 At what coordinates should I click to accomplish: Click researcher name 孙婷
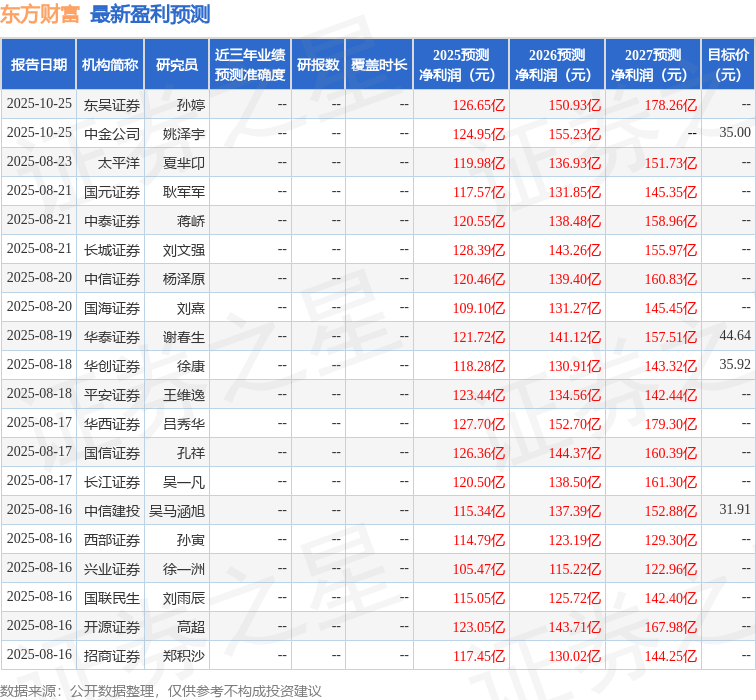pyautogui.click(x=191, y=105)
